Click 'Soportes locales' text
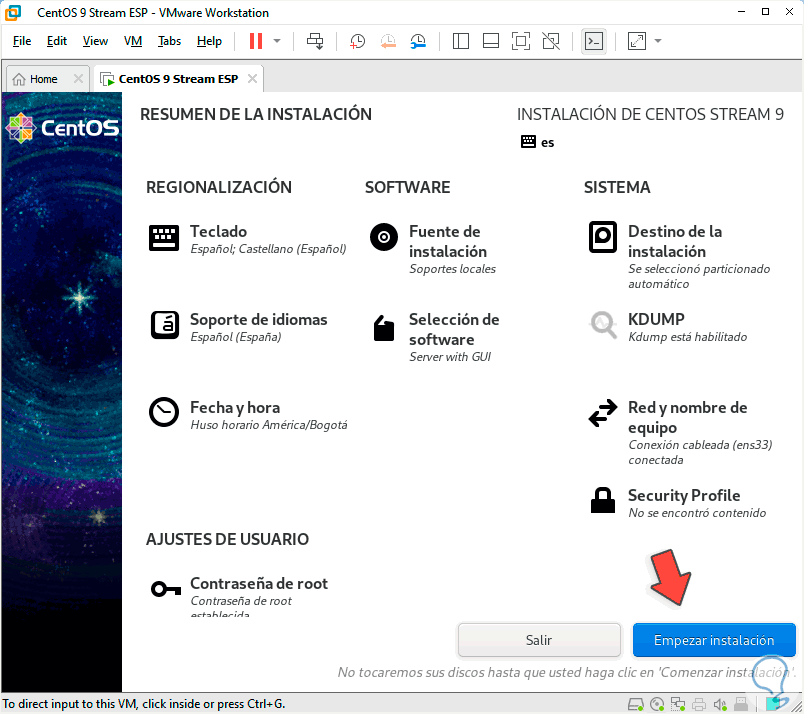Screen dimensions: 804x714 tap(452, 269)
